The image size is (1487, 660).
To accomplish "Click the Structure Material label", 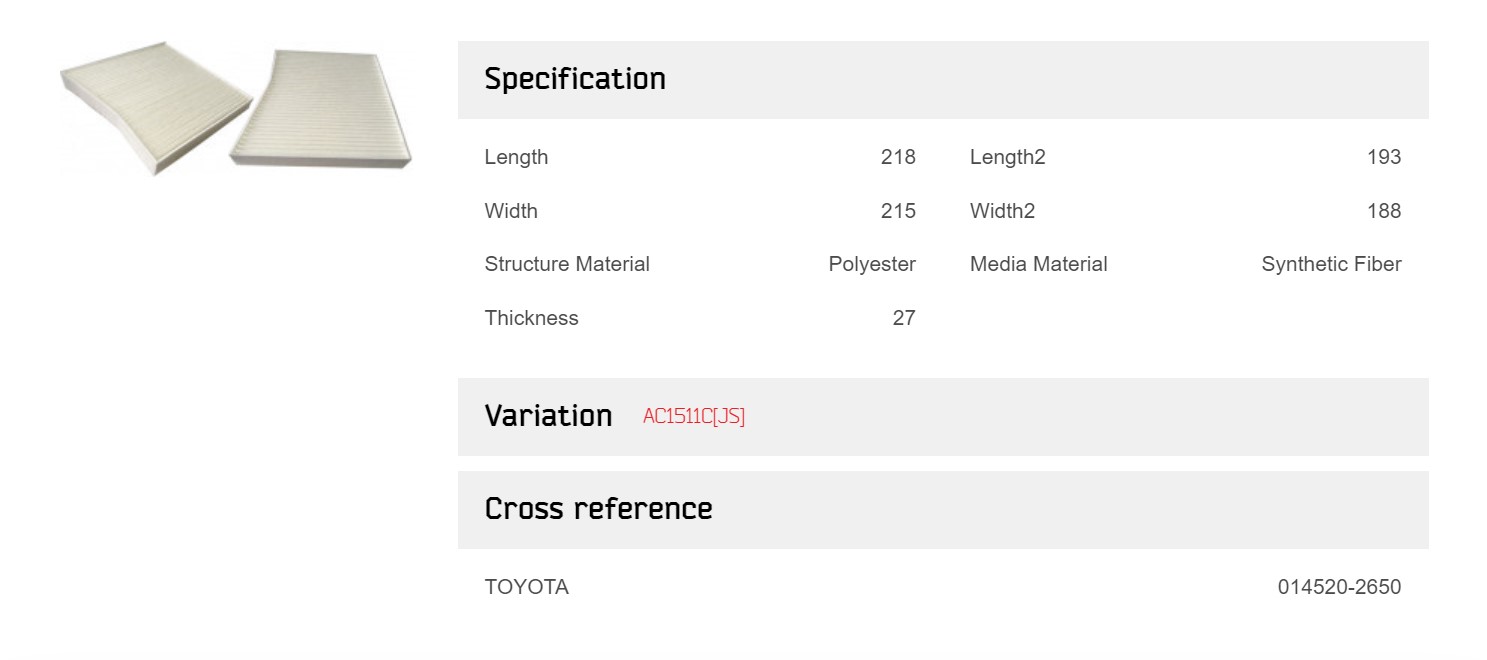I will (567, 264).
